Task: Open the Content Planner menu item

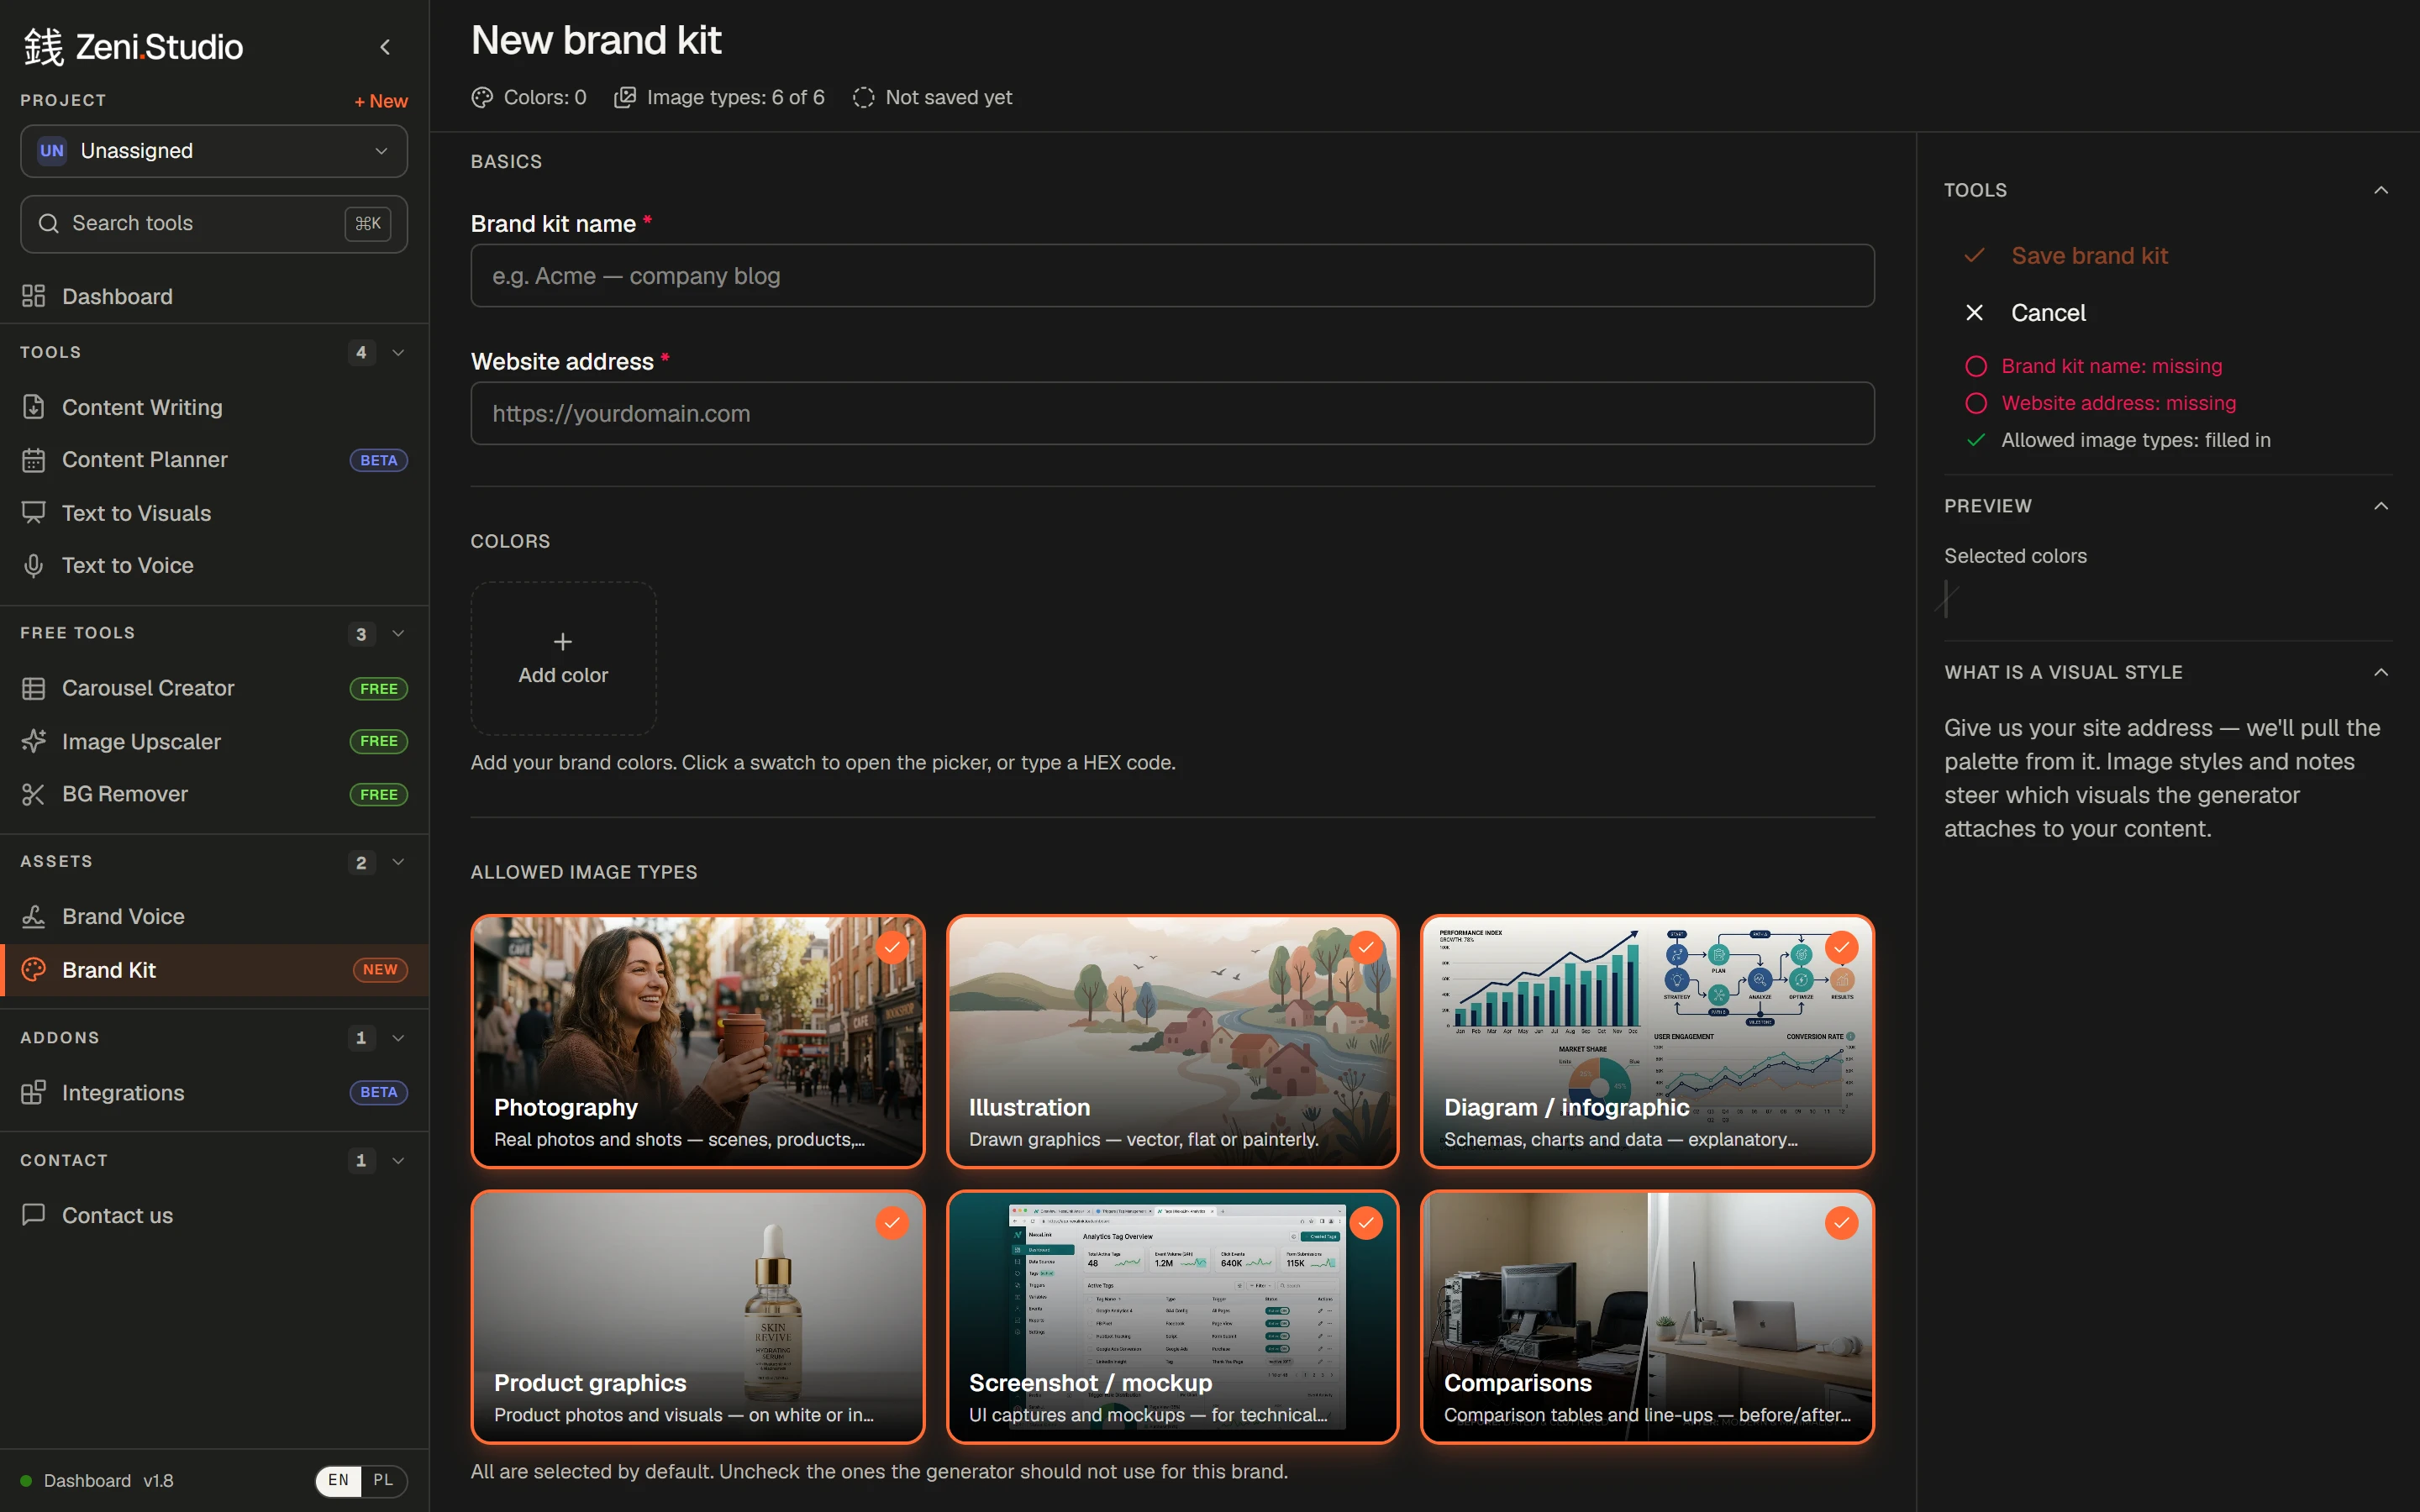Action: tap(214, 460)
